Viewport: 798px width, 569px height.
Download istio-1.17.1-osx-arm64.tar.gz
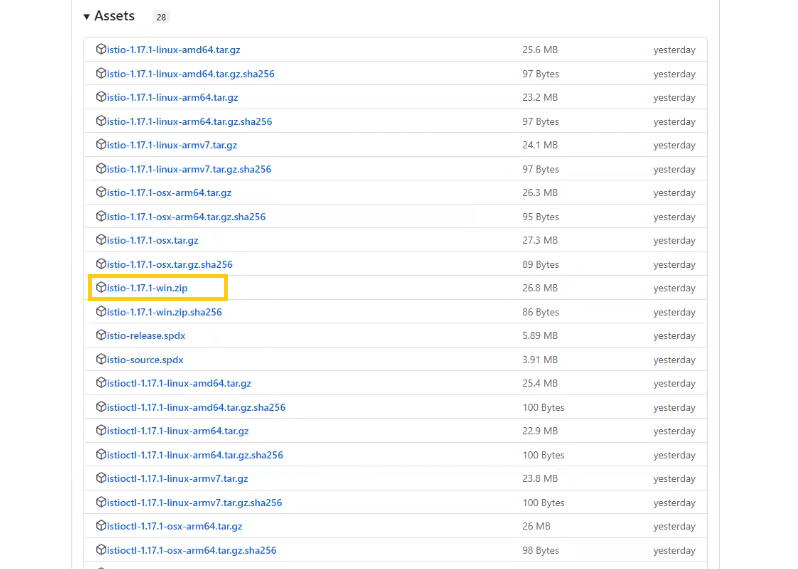[169, 193]
